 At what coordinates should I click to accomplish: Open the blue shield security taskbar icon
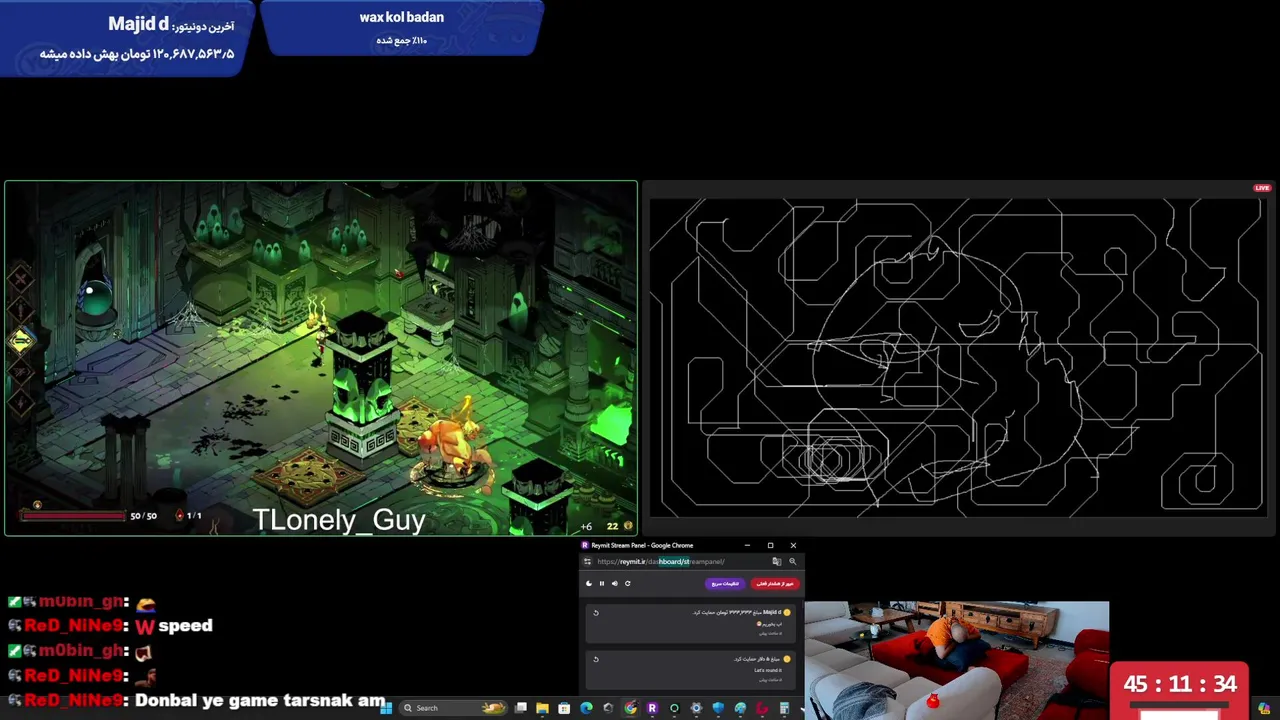pos(718,708)
